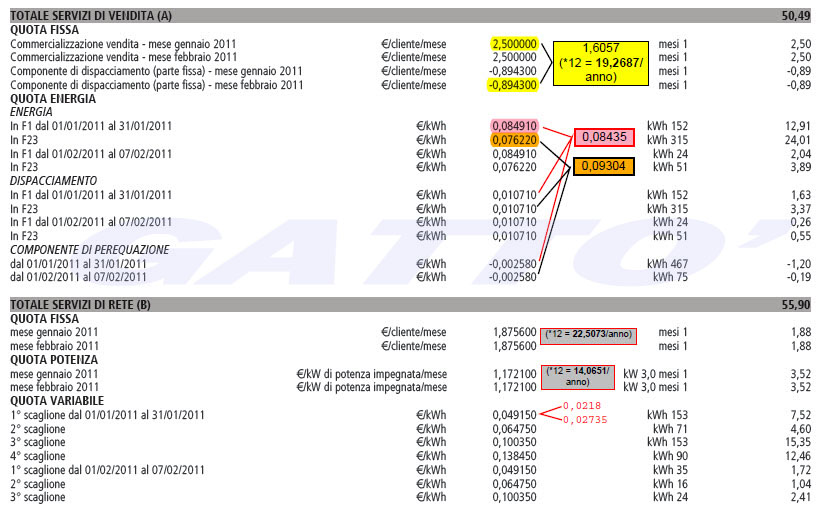822x510 pixels.
Task: Click the dispacciamento amount "3,37"
Action: [x=801, y=209]
